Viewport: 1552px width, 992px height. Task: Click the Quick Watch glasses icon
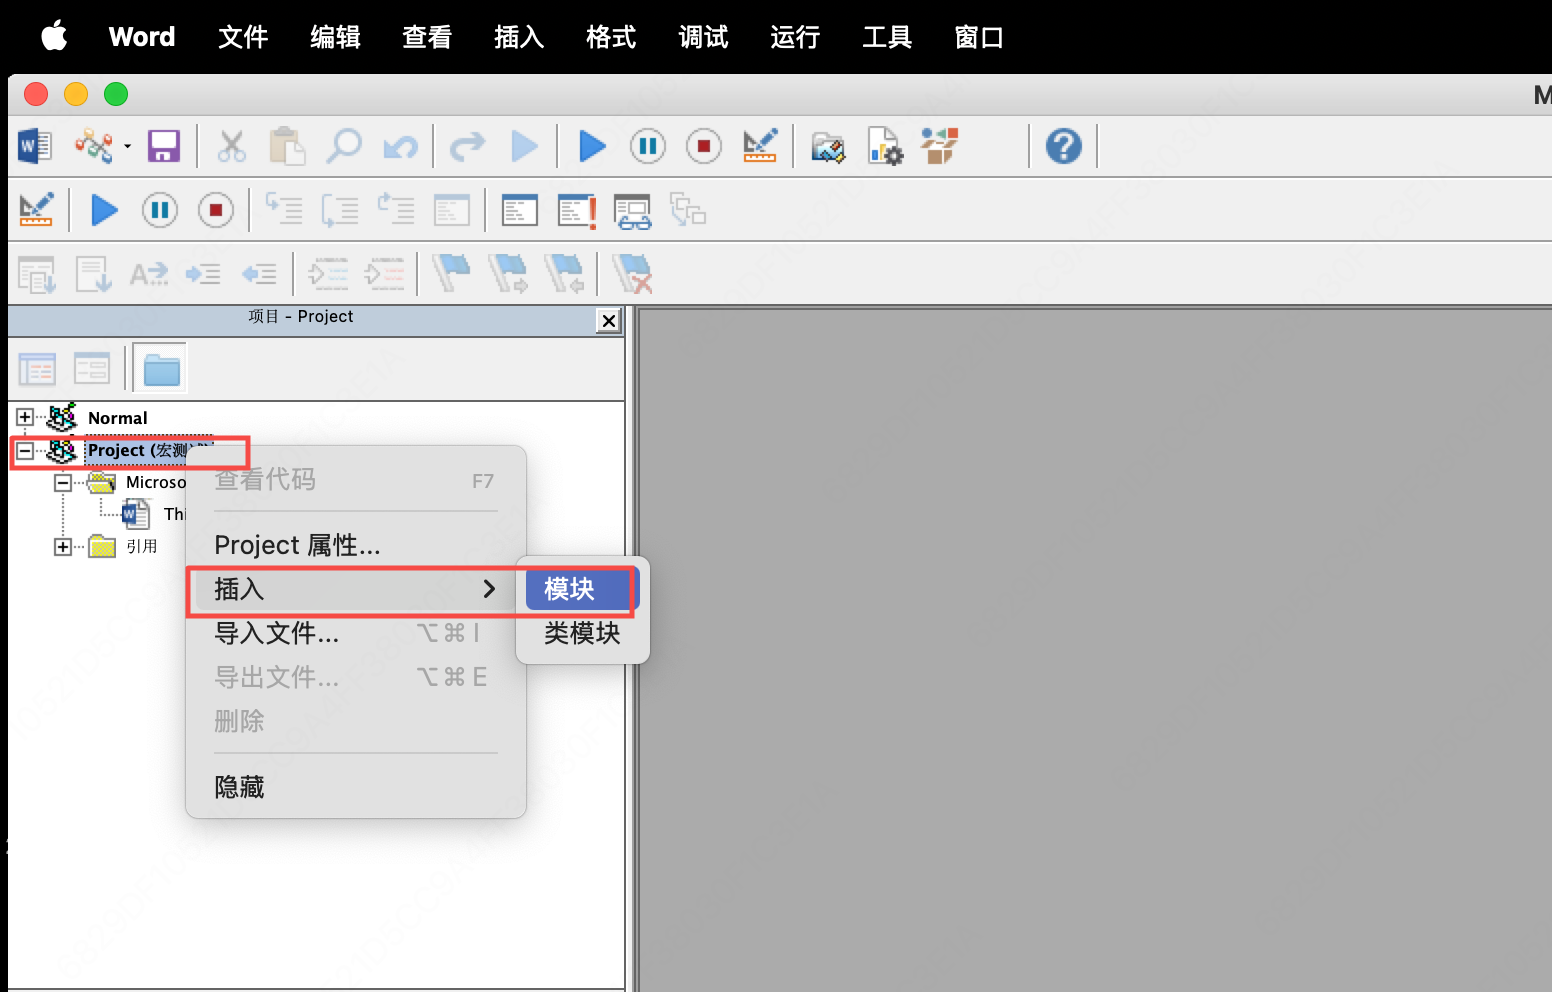point(633,211)
